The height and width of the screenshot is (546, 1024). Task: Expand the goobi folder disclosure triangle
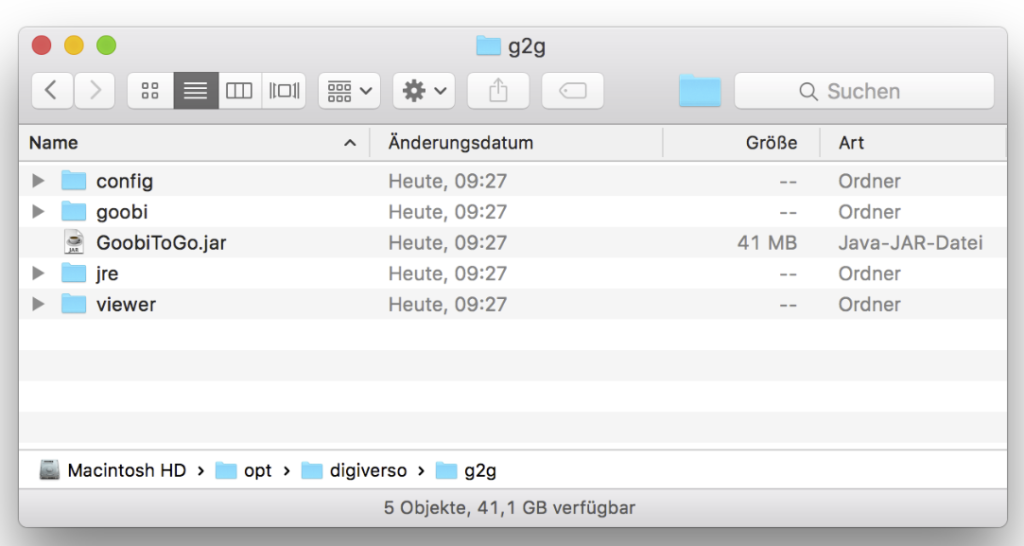[x=38, y=212]
